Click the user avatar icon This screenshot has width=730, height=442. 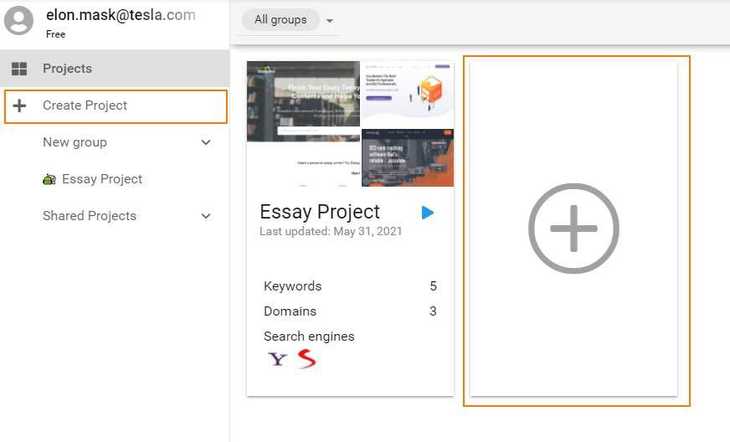point(19,20)
